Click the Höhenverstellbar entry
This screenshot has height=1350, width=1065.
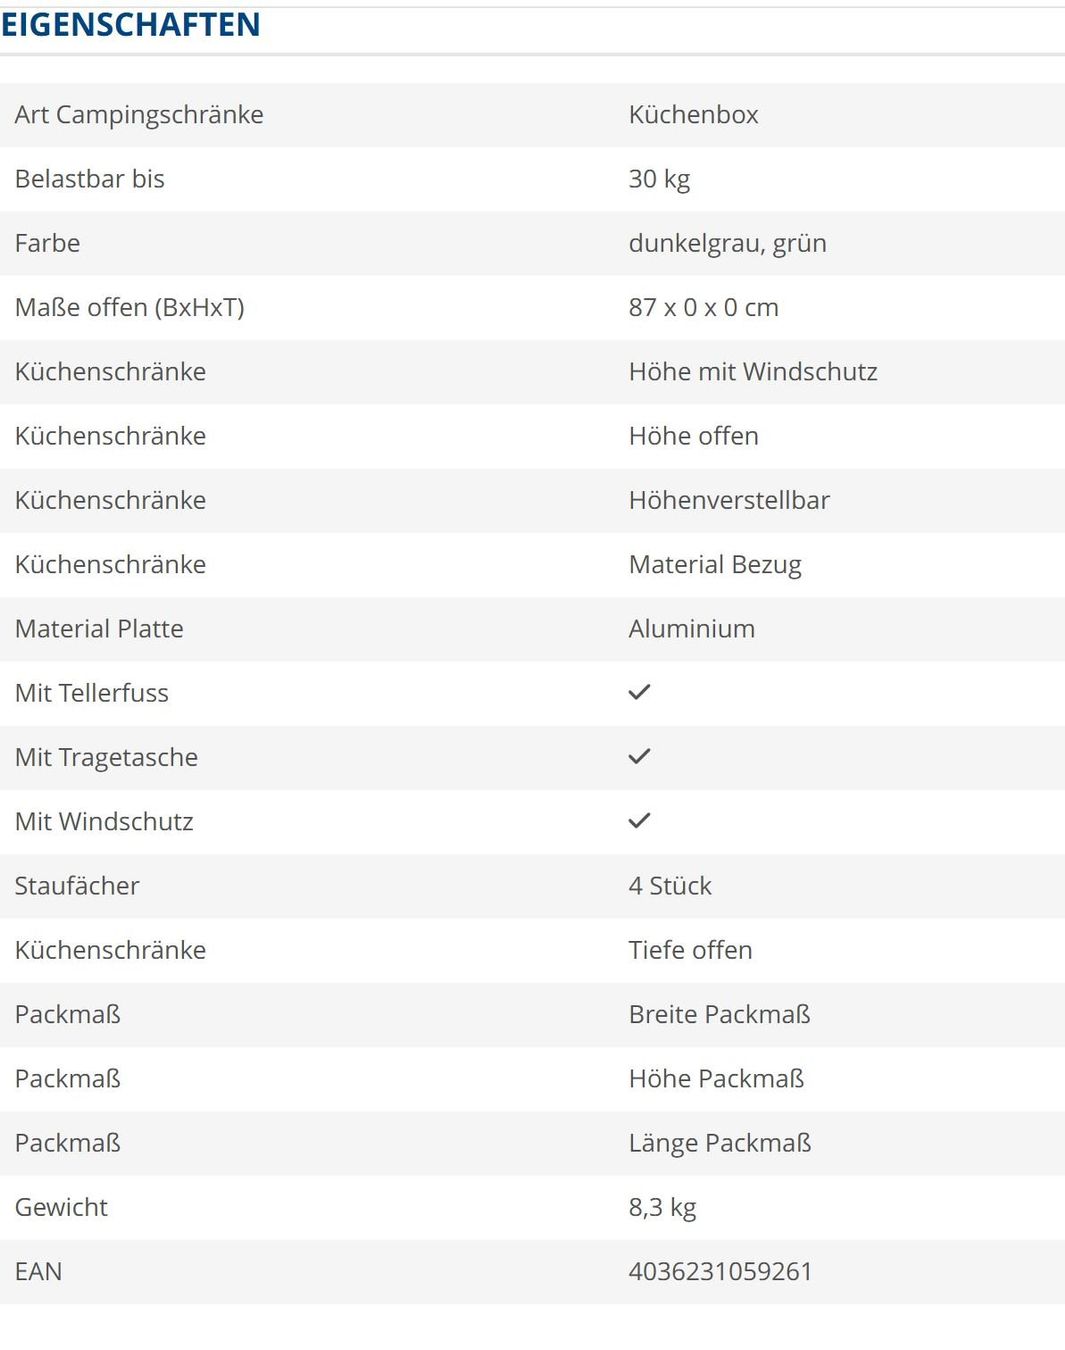(x=729, y=500)
